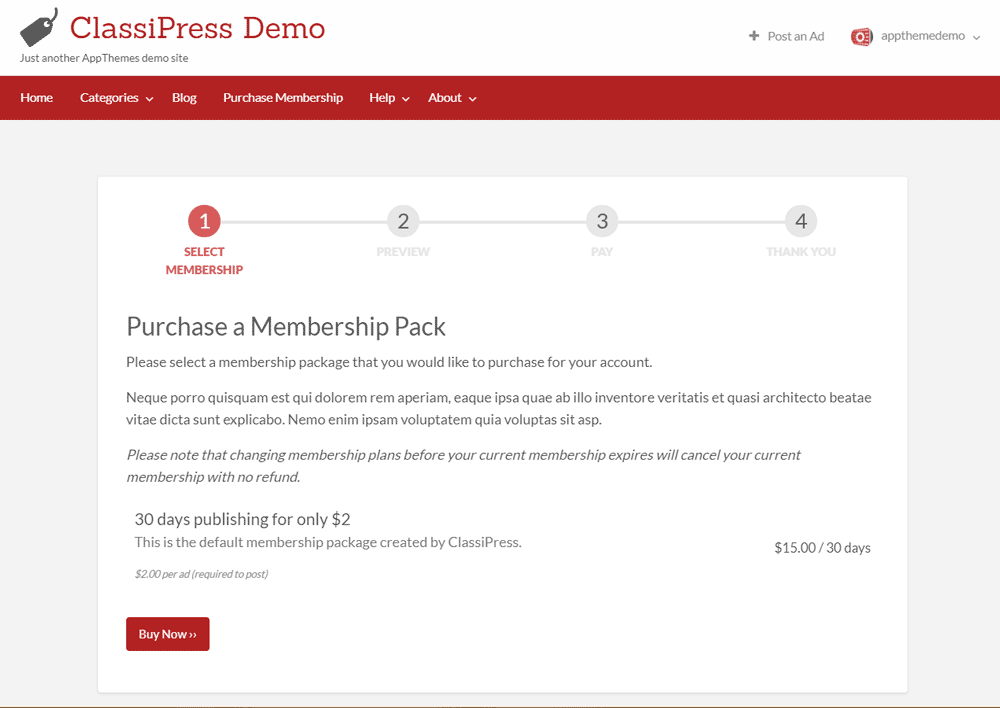Screen dimensions: 1000x708
Task: Select the THANK YOU step label
Action: [801, 252]
